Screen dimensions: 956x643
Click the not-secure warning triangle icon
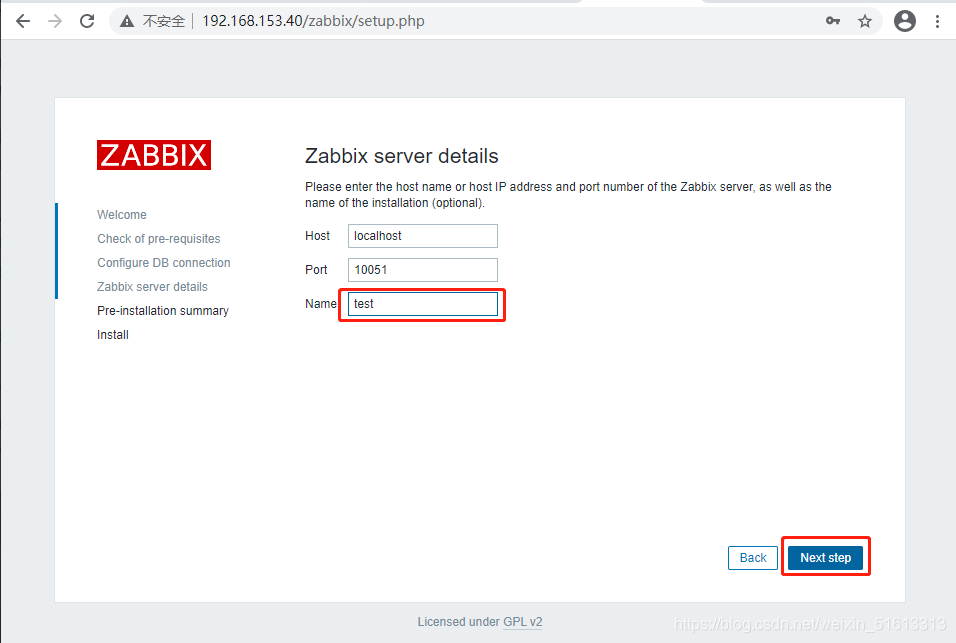click(127, 21)
